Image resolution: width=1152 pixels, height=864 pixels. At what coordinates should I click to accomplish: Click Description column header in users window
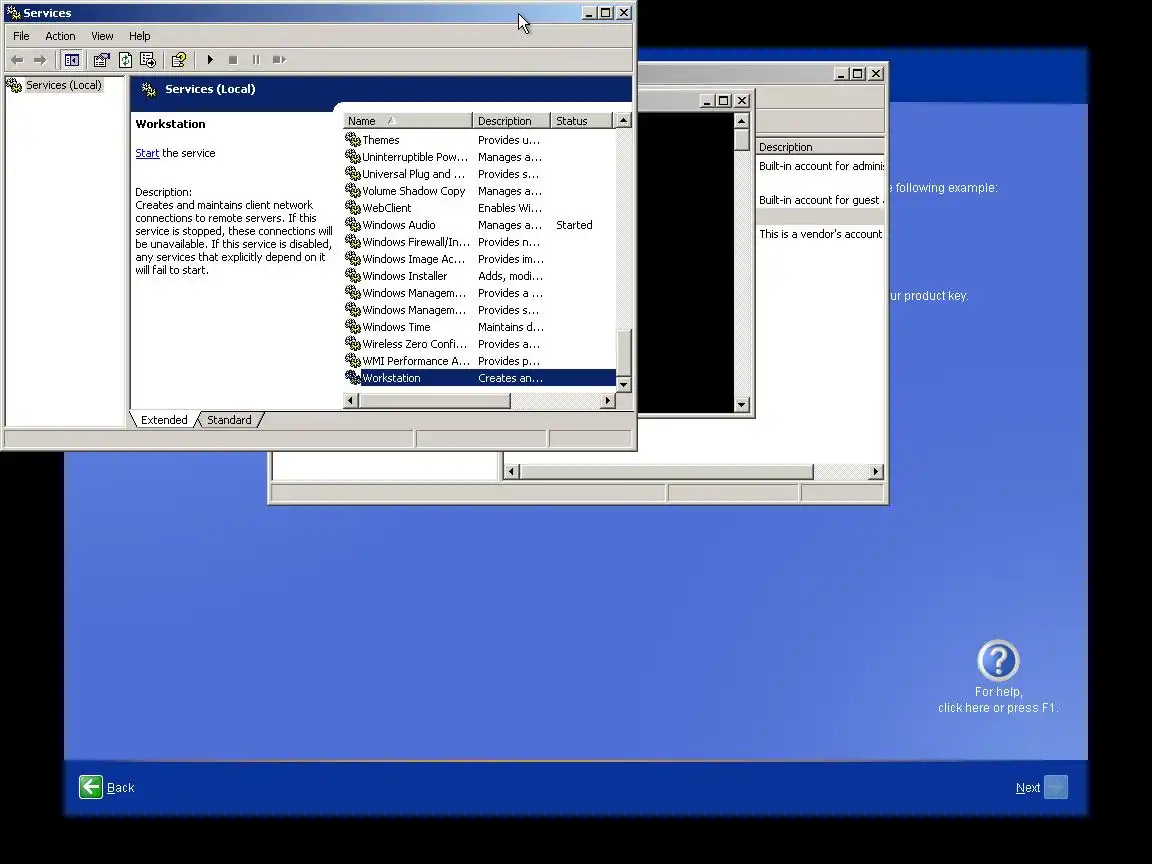point(820,147)
